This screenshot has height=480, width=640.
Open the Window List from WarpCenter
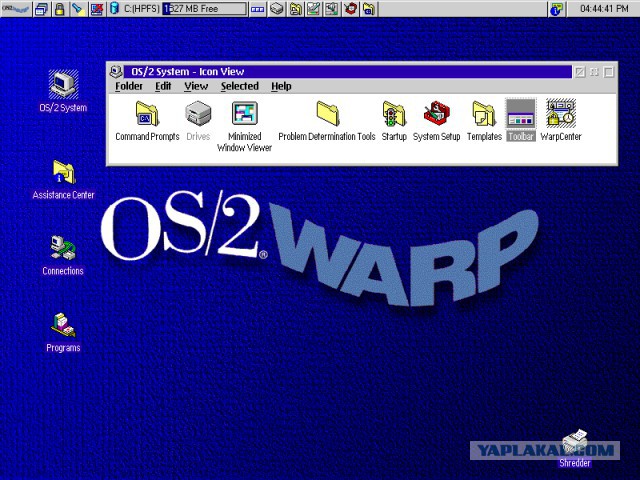41,9
